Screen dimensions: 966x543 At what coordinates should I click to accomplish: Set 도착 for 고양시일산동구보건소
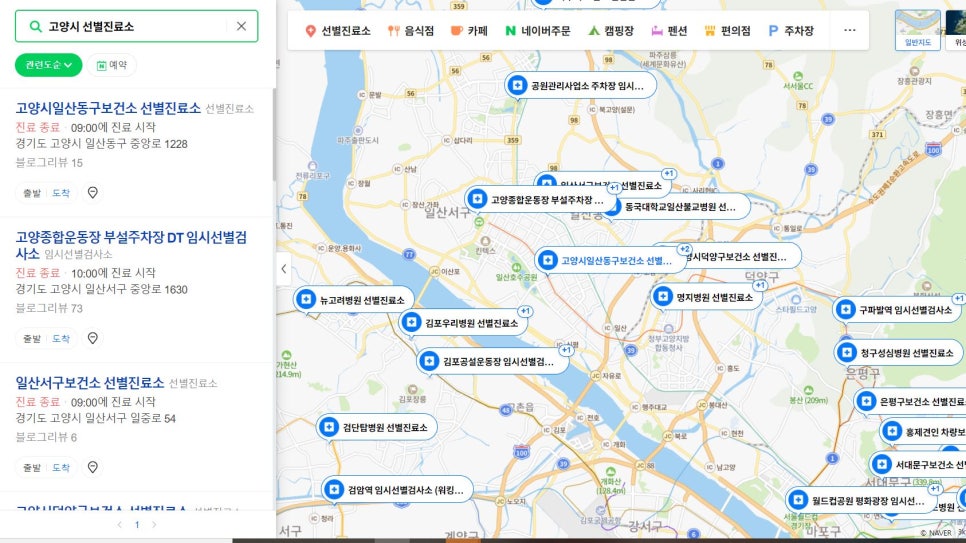[x=61, y=193]
